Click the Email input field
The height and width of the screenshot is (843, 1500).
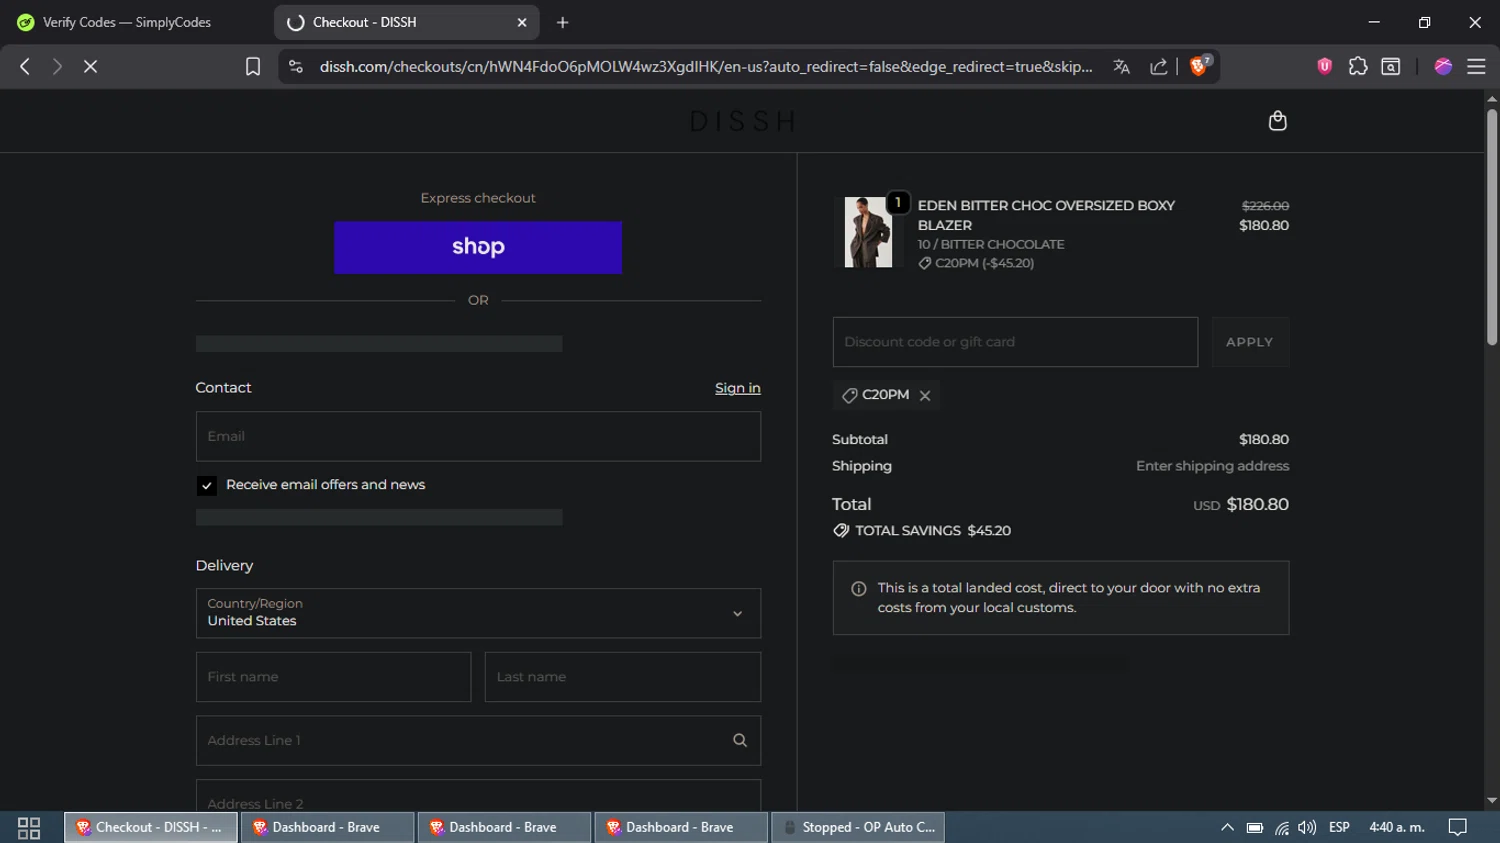click(x=478, y=436)
